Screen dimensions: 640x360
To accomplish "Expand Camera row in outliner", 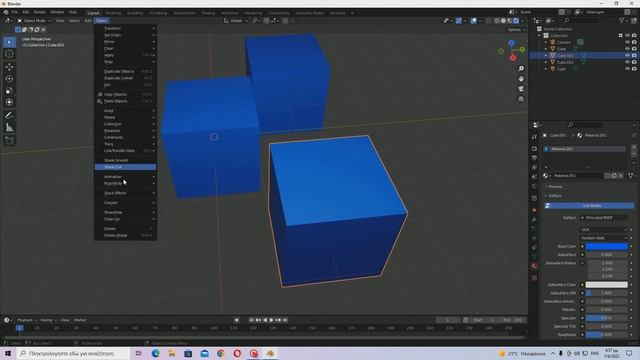I will pos(546,42).
